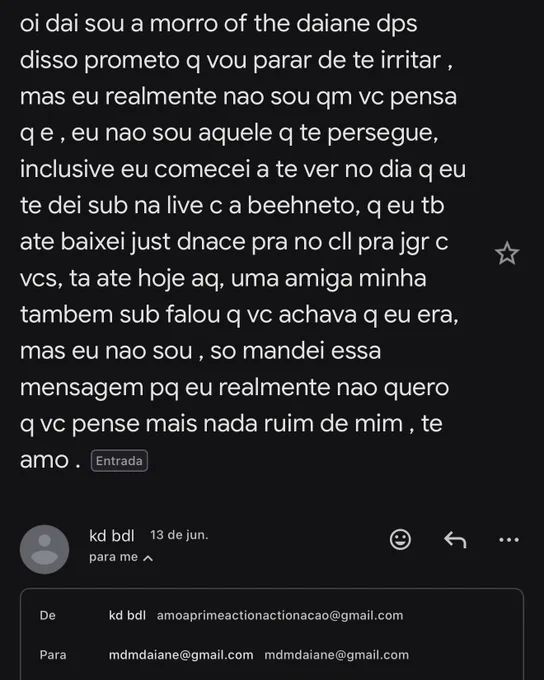This screenshot has width=544, height=680.
Task: Select the second mdmdaiane@gmail.com recipient
Action: [337, 655]
